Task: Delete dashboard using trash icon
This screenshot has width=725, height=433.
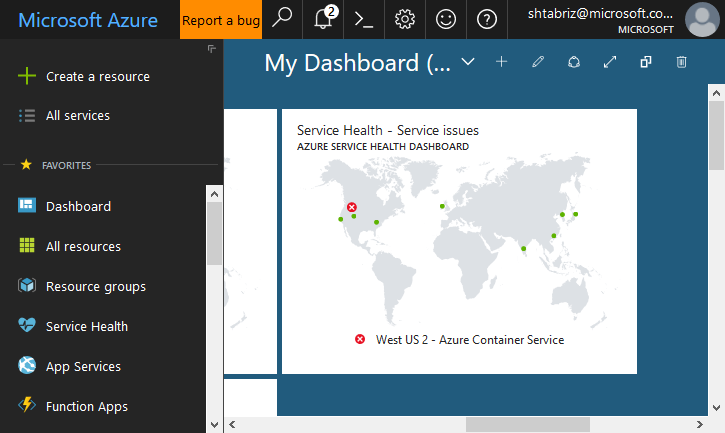Action: click(682, 62)
